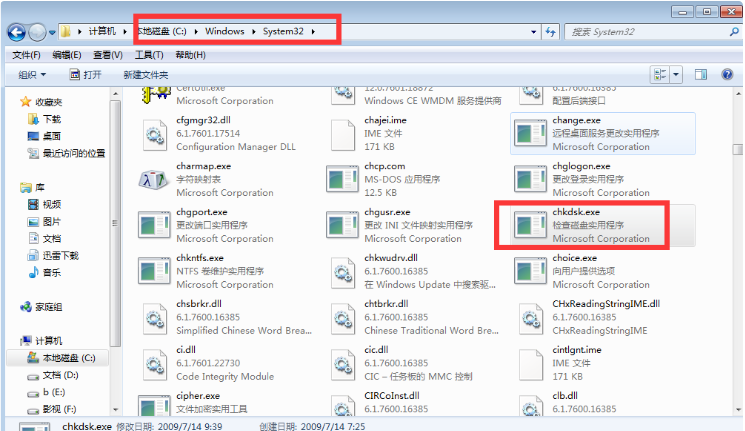
Task: Select the charmap.exe character map icon
Action: [154, 180]
